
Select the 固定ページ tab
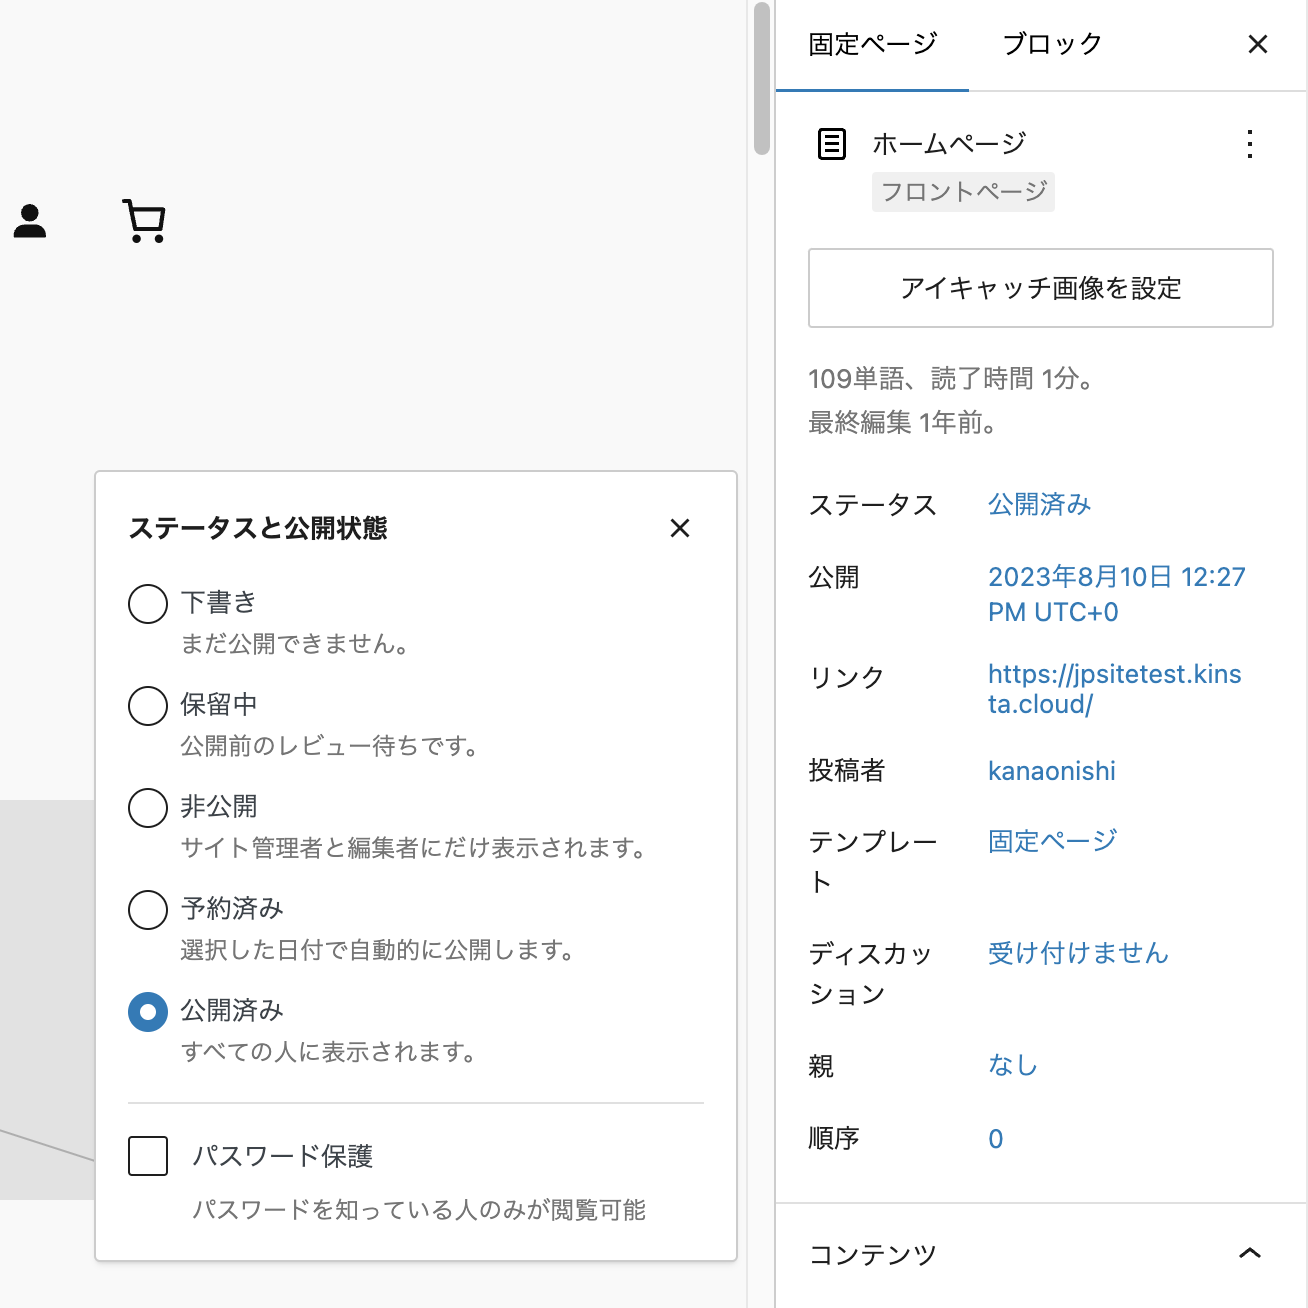(872, 43)
